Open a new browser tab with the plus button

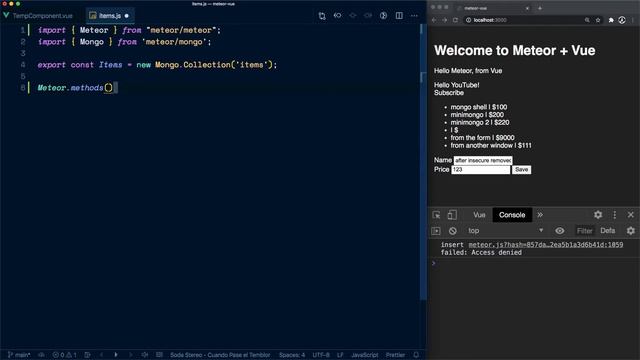540,8
